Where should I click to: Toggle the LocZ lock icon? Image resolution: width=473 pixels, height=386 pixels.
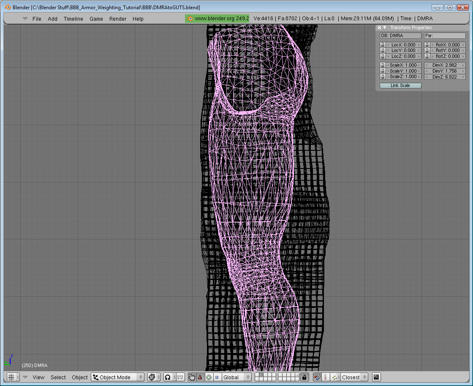coord(382,56)
